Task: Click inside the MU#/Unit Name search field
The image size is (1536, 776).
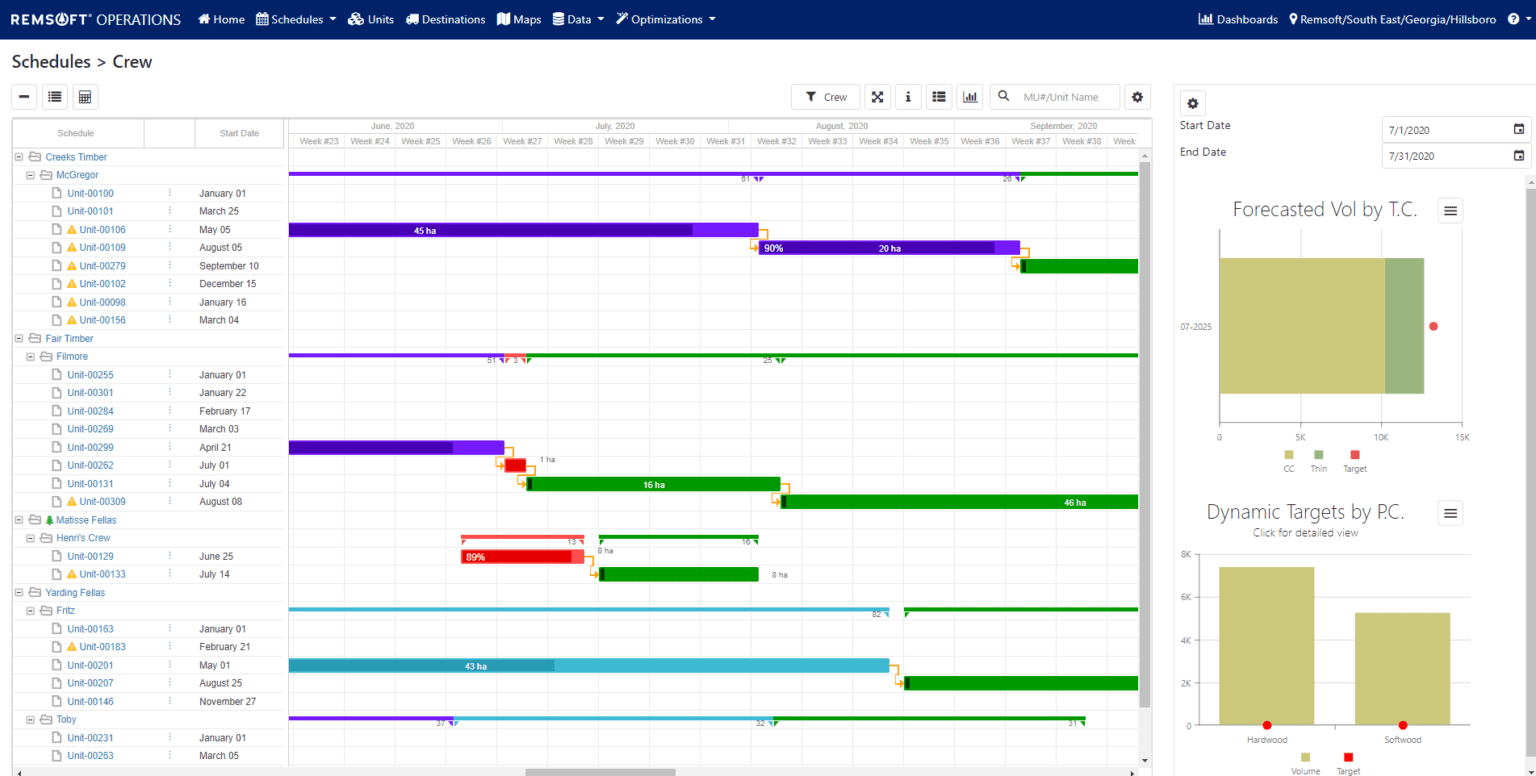Action: [x=1060, y=96]
